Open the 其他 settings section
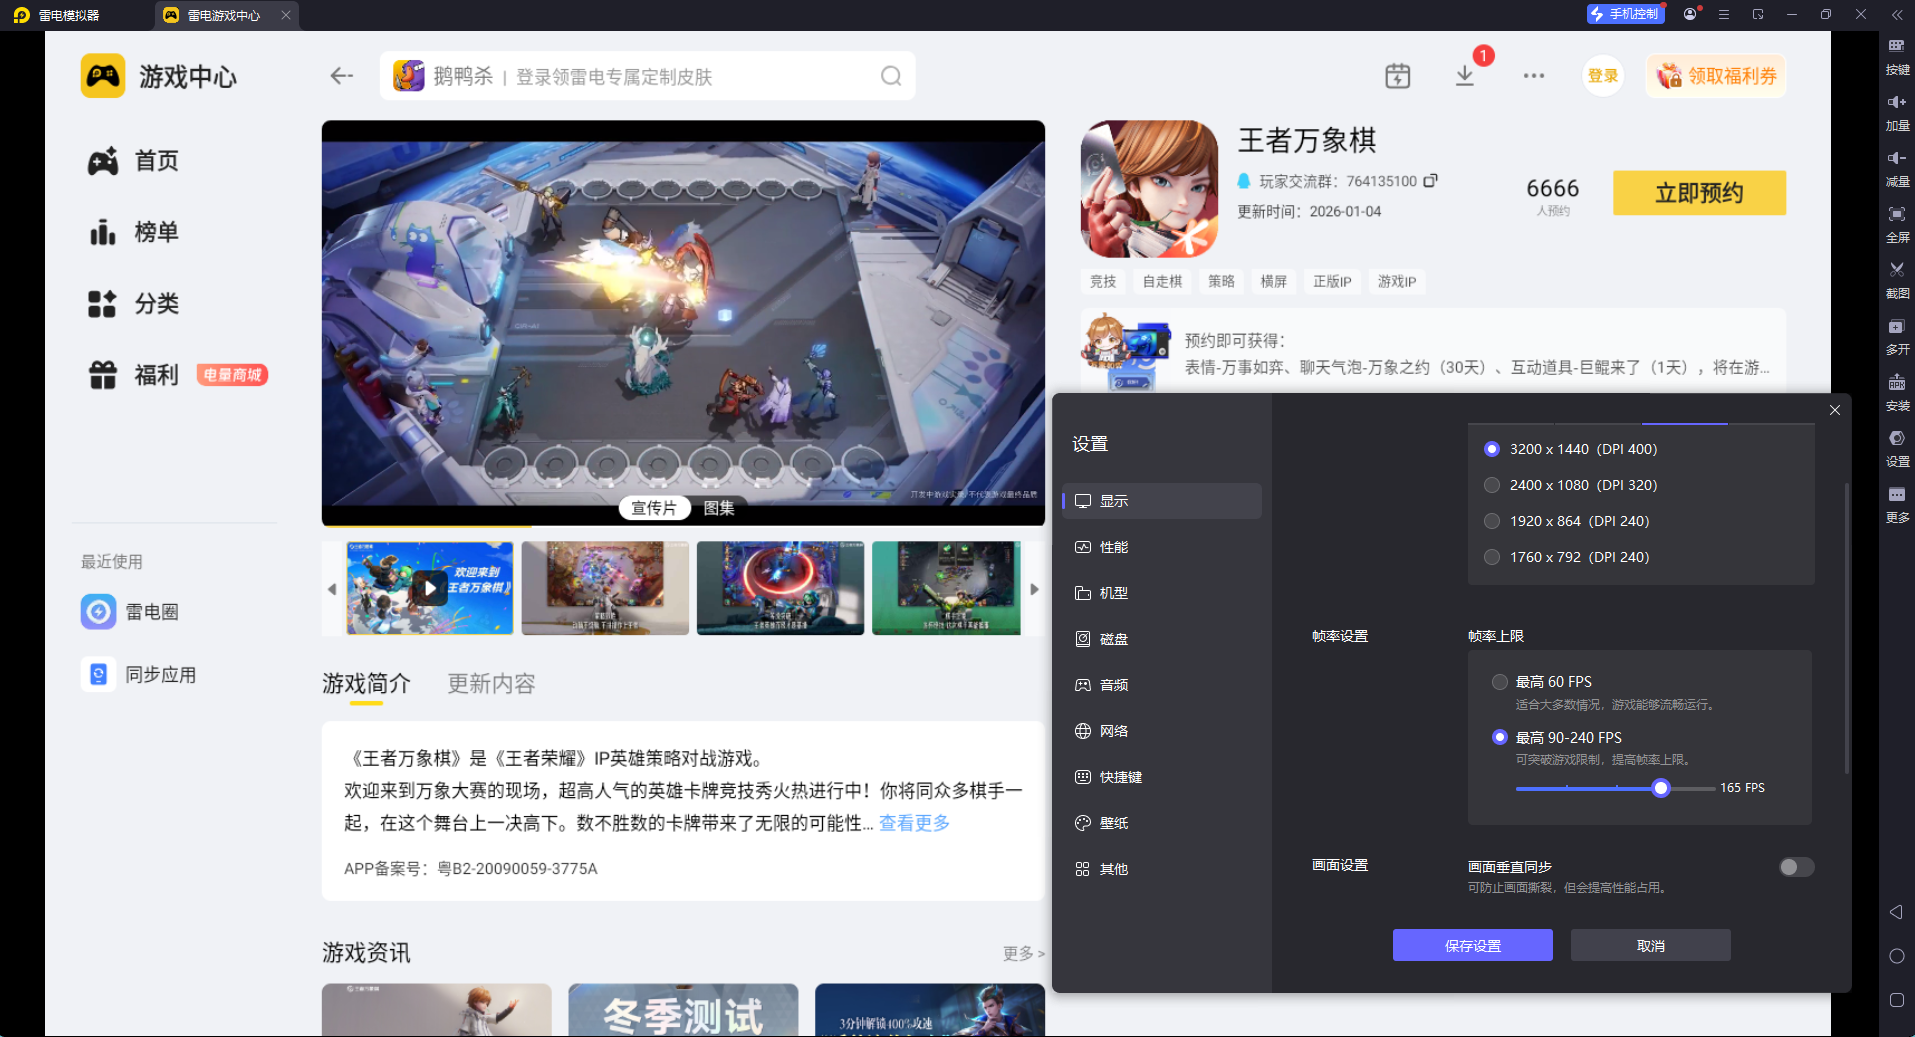 click(1162, 869)
